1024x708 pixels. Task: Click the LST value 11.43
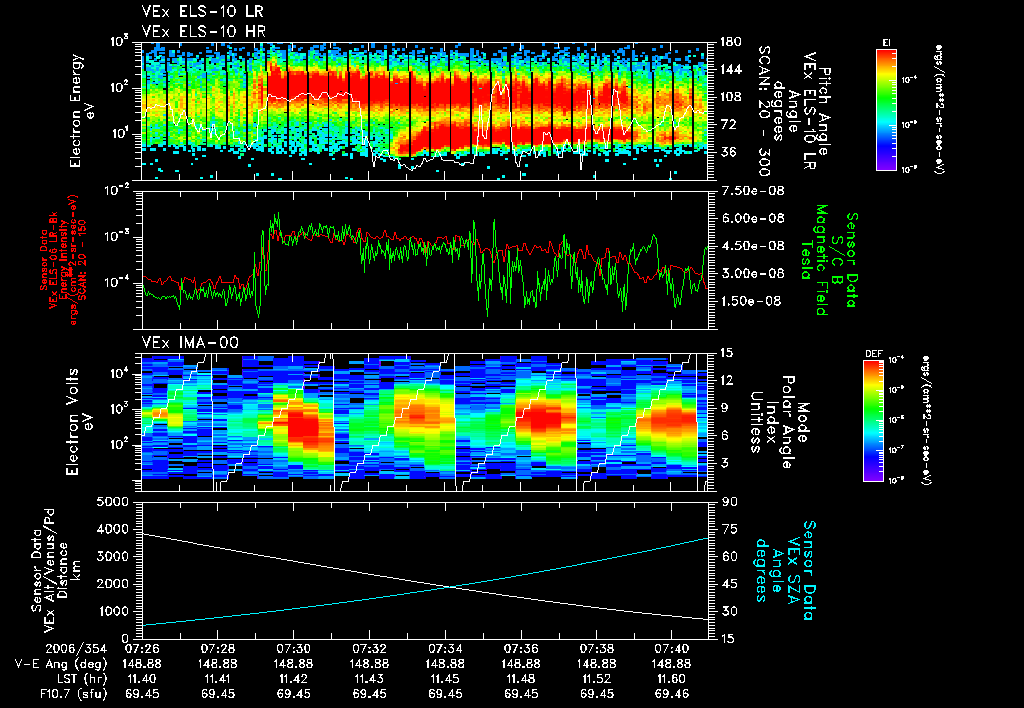[369, 679]
